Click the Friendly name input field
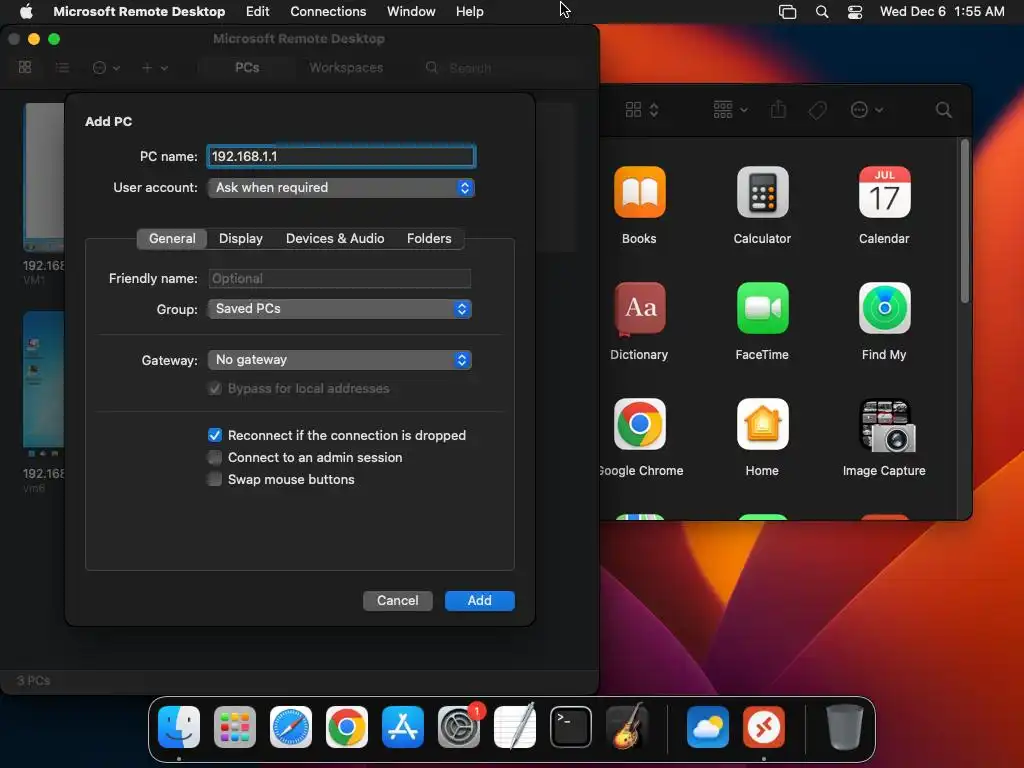The image size is (1024, 768). coord(340,278)
